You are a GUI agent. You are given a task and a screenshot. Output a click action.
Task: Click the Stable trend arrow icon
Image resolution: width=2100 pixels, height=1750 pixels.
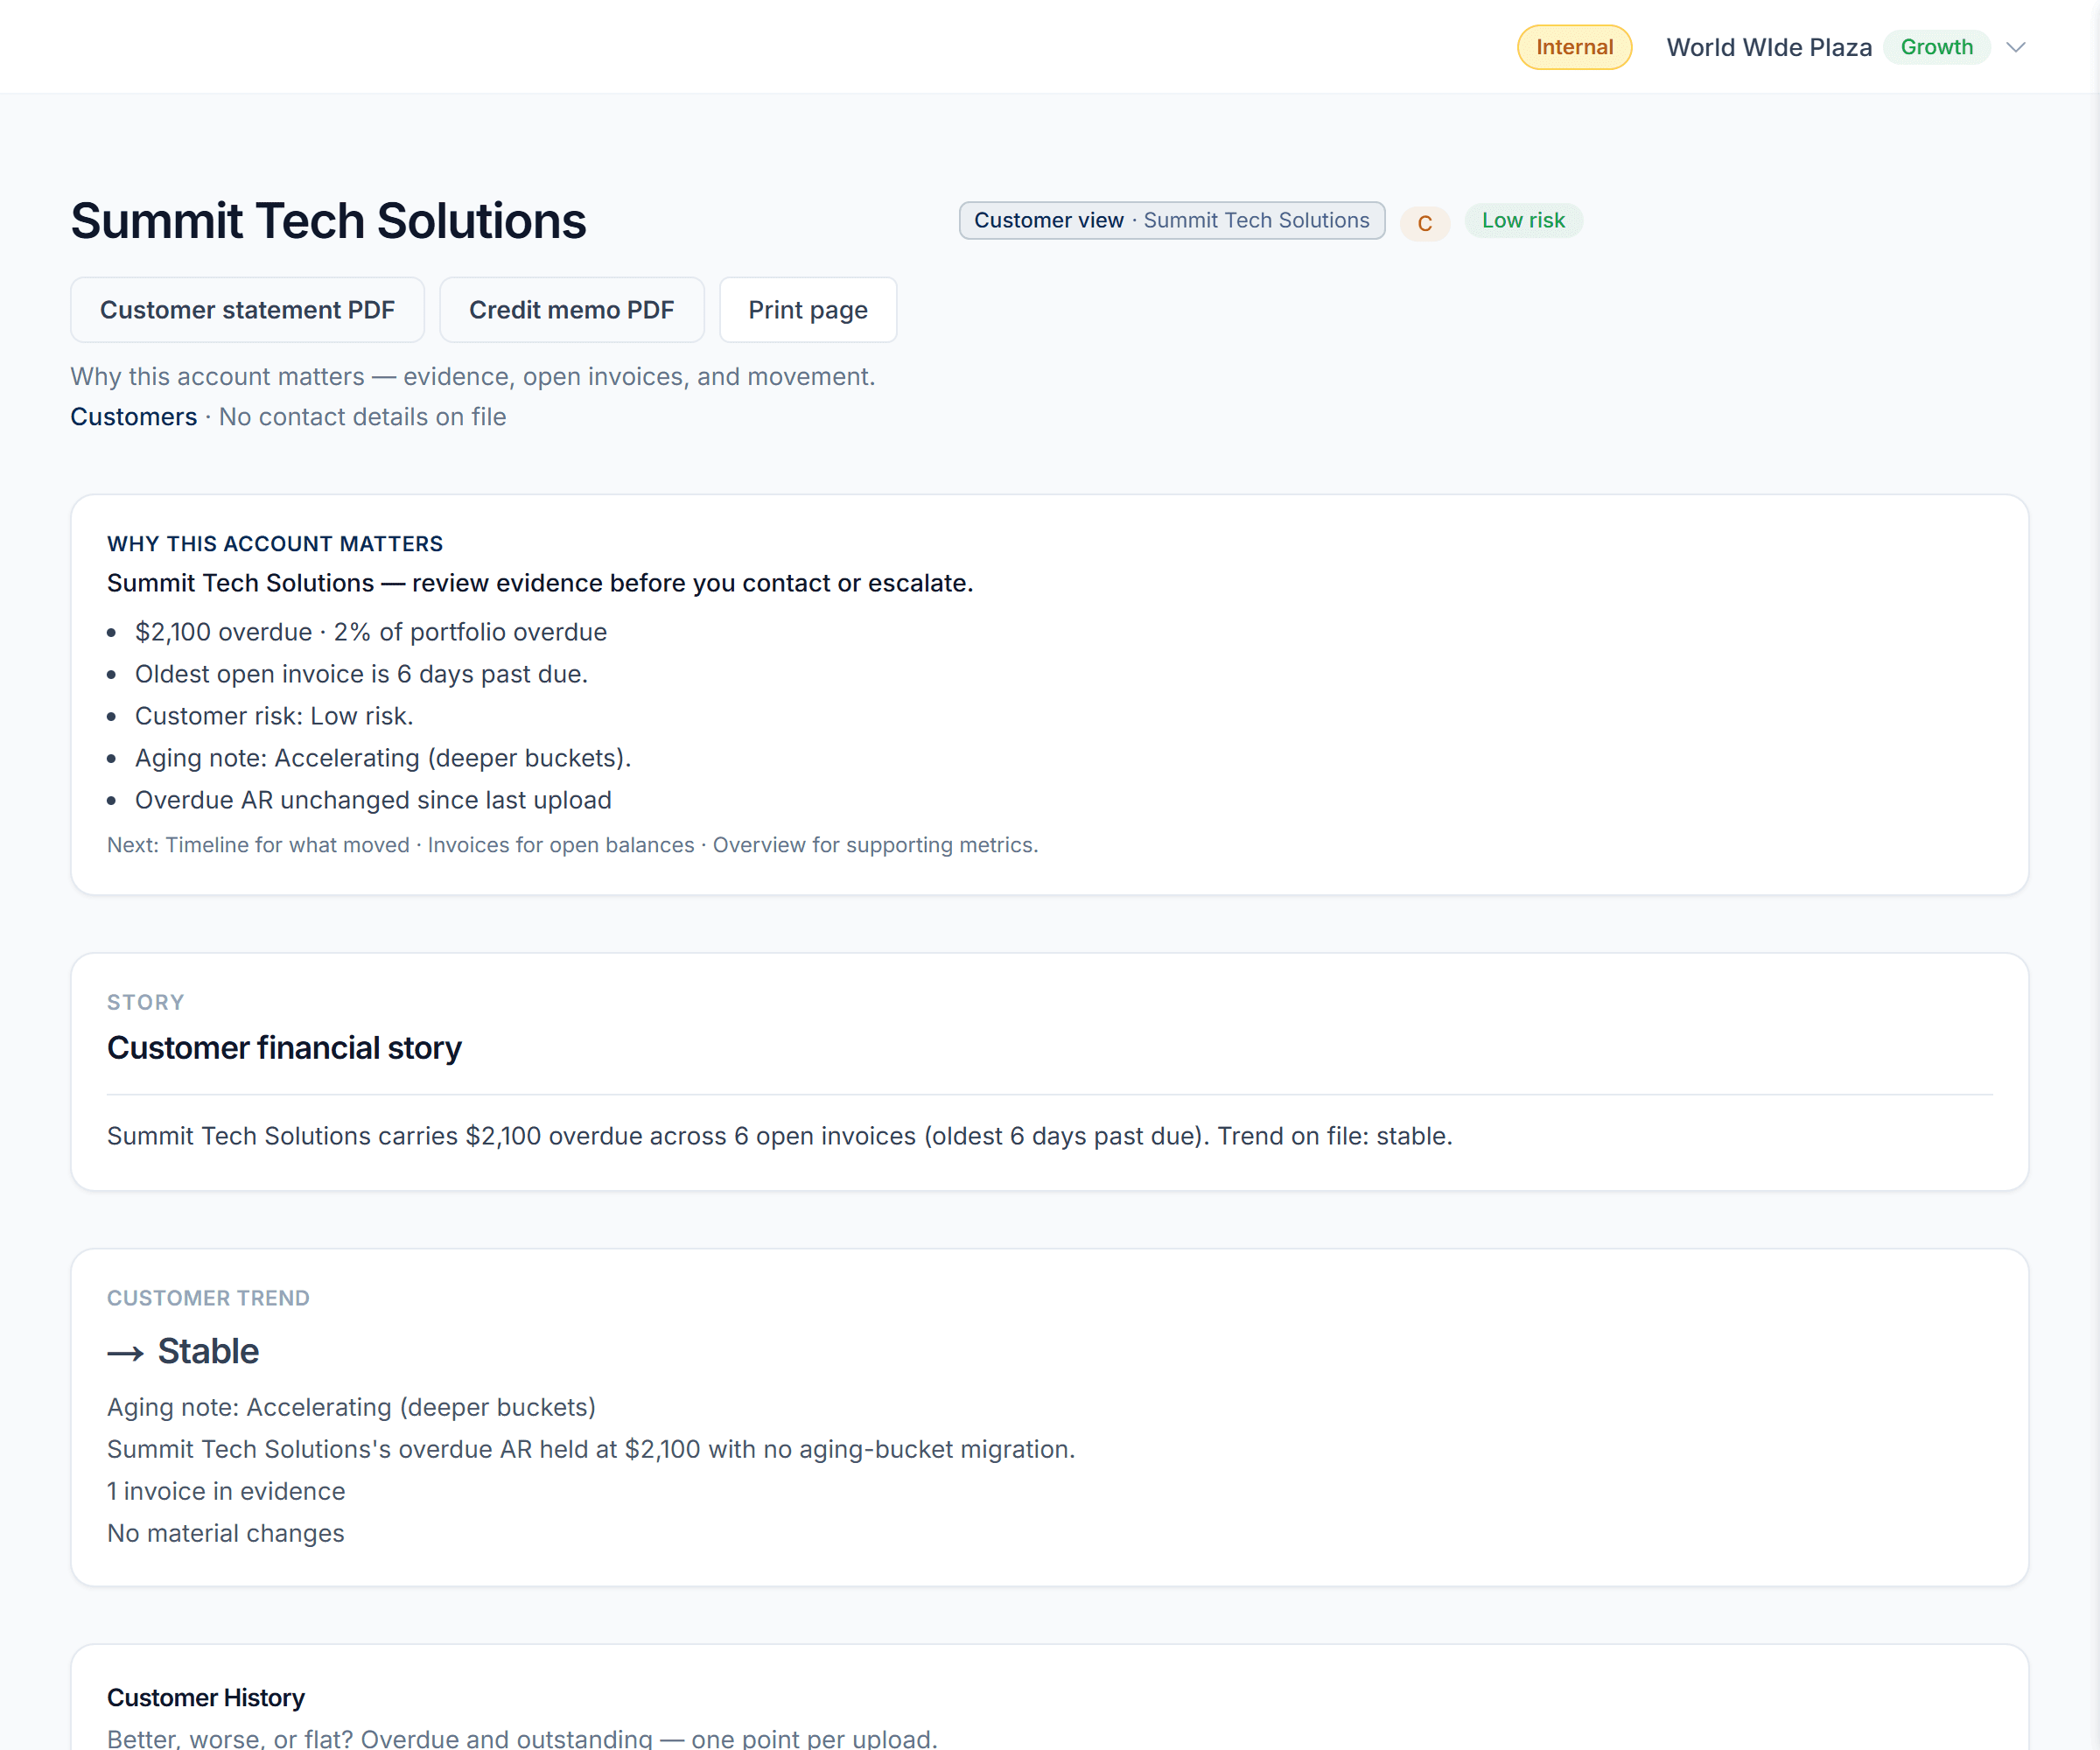click(x=125, y=1353)
